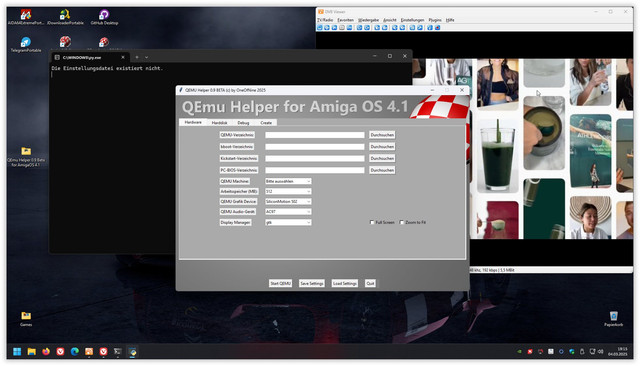Click the PC-BIOS-Verzeichnis path input field
This screenshot has width=640, height=366.
pyautogui.click(x=315, y=170)
